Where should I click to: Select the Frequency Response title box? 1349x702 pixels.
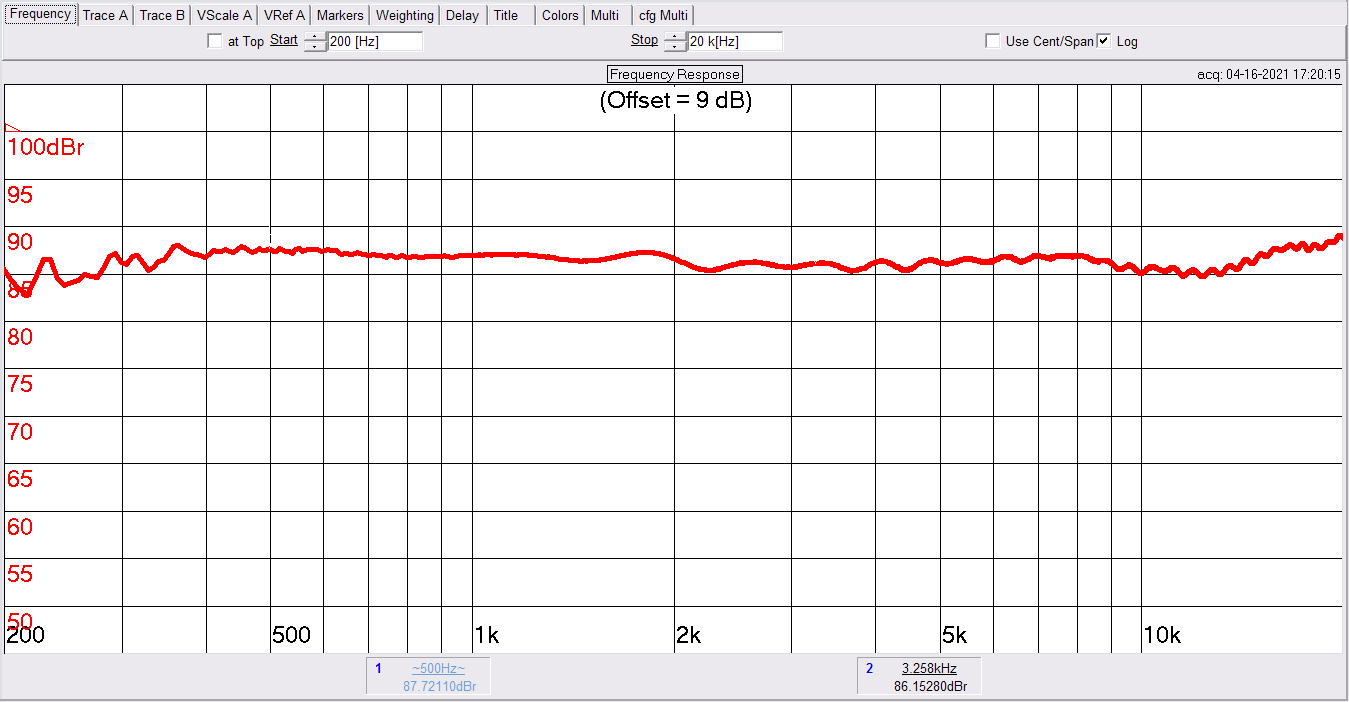click(x=675, y=74)
